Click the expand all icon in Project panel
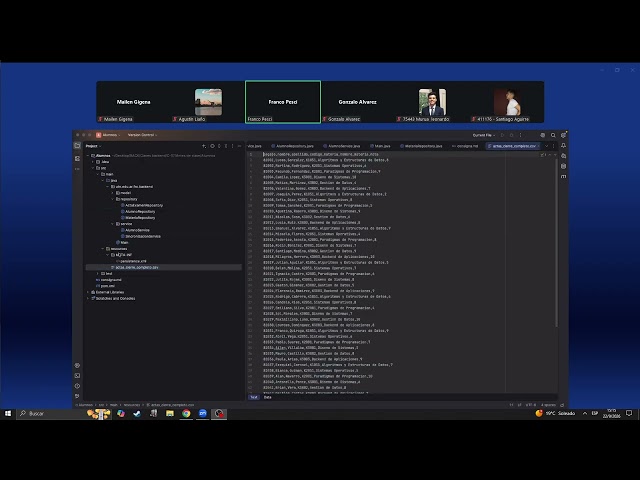Screen dimensions: 640x480 (x=219, y=146)
